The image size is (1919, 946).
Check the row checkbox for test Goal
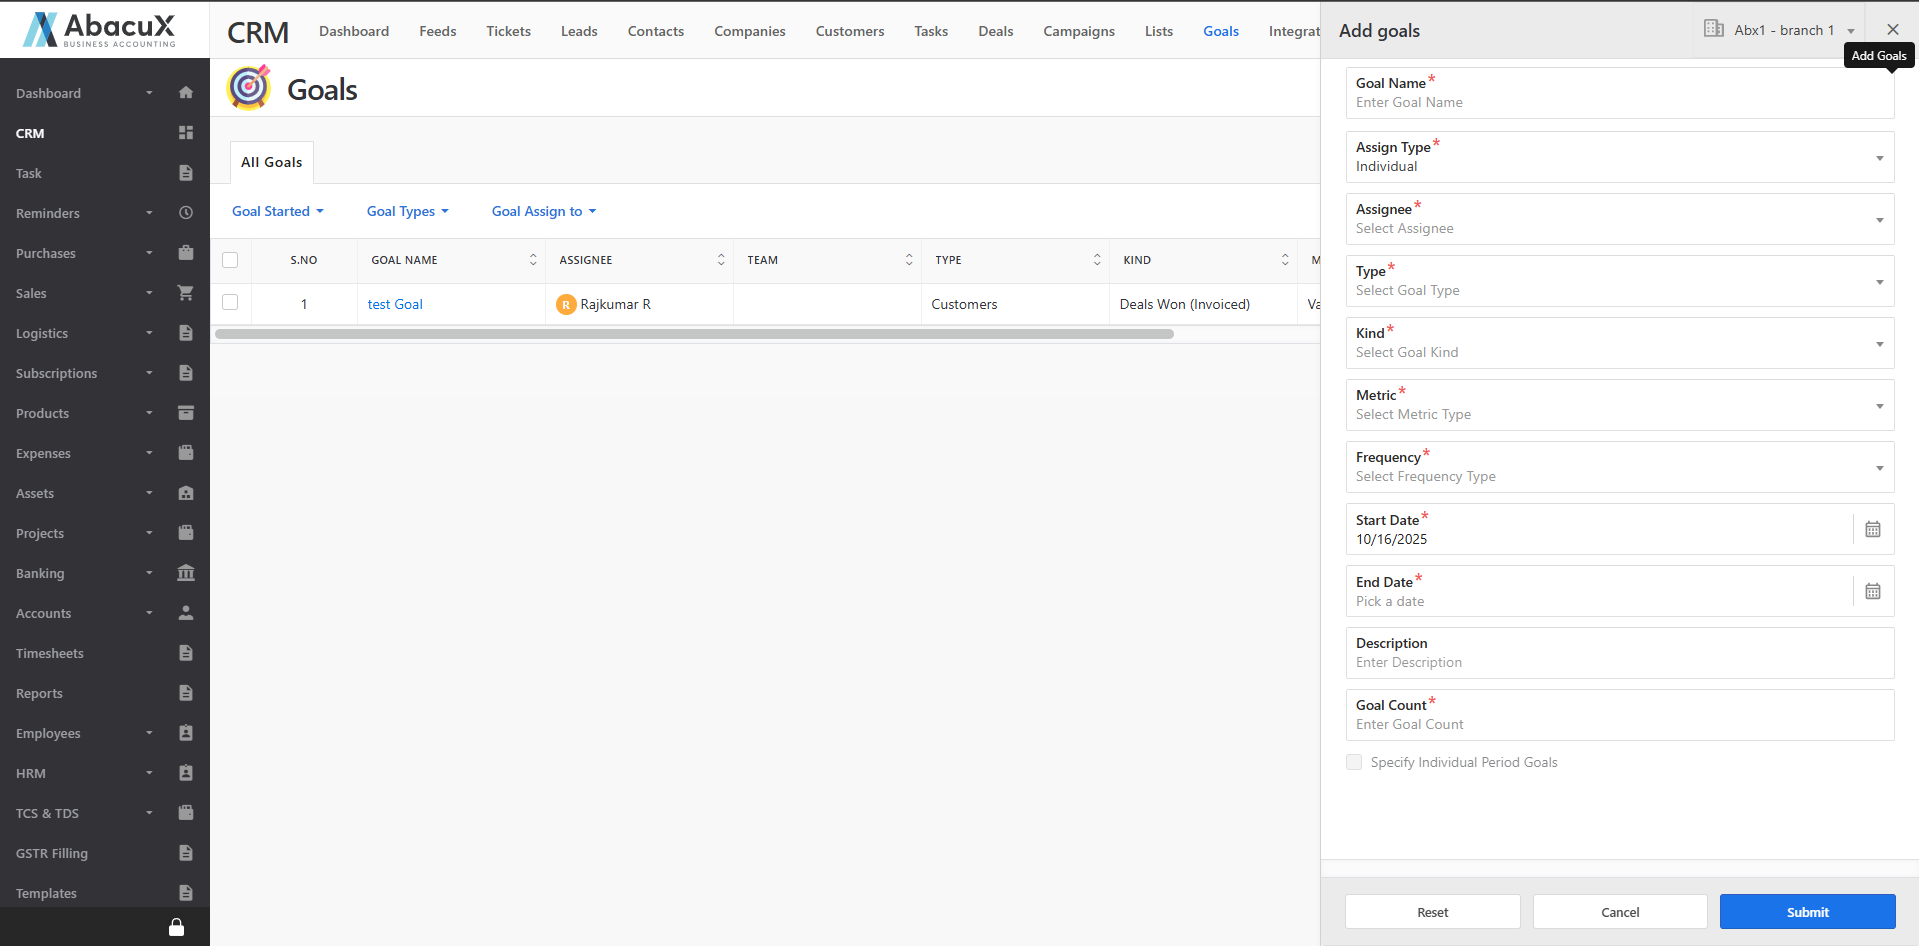coord(230,303)
